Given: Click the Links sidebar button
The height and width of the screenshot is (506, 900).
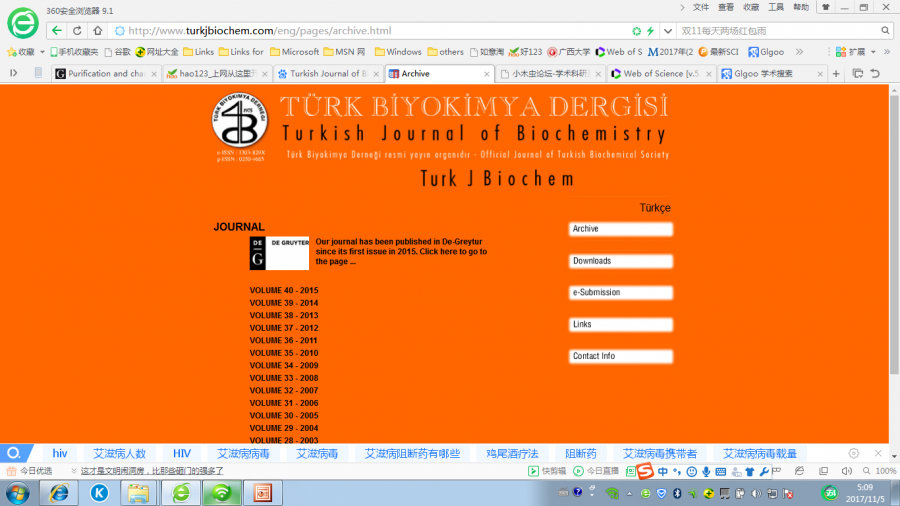Looking at the screenshot, I should tap(620, 325).
